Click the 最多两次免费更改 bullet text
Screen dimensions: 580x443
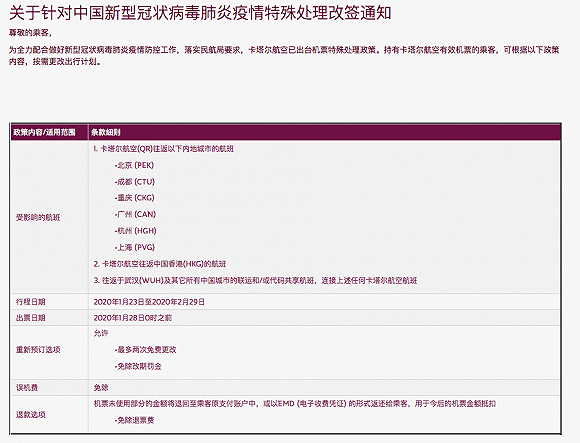coord(146,349)
